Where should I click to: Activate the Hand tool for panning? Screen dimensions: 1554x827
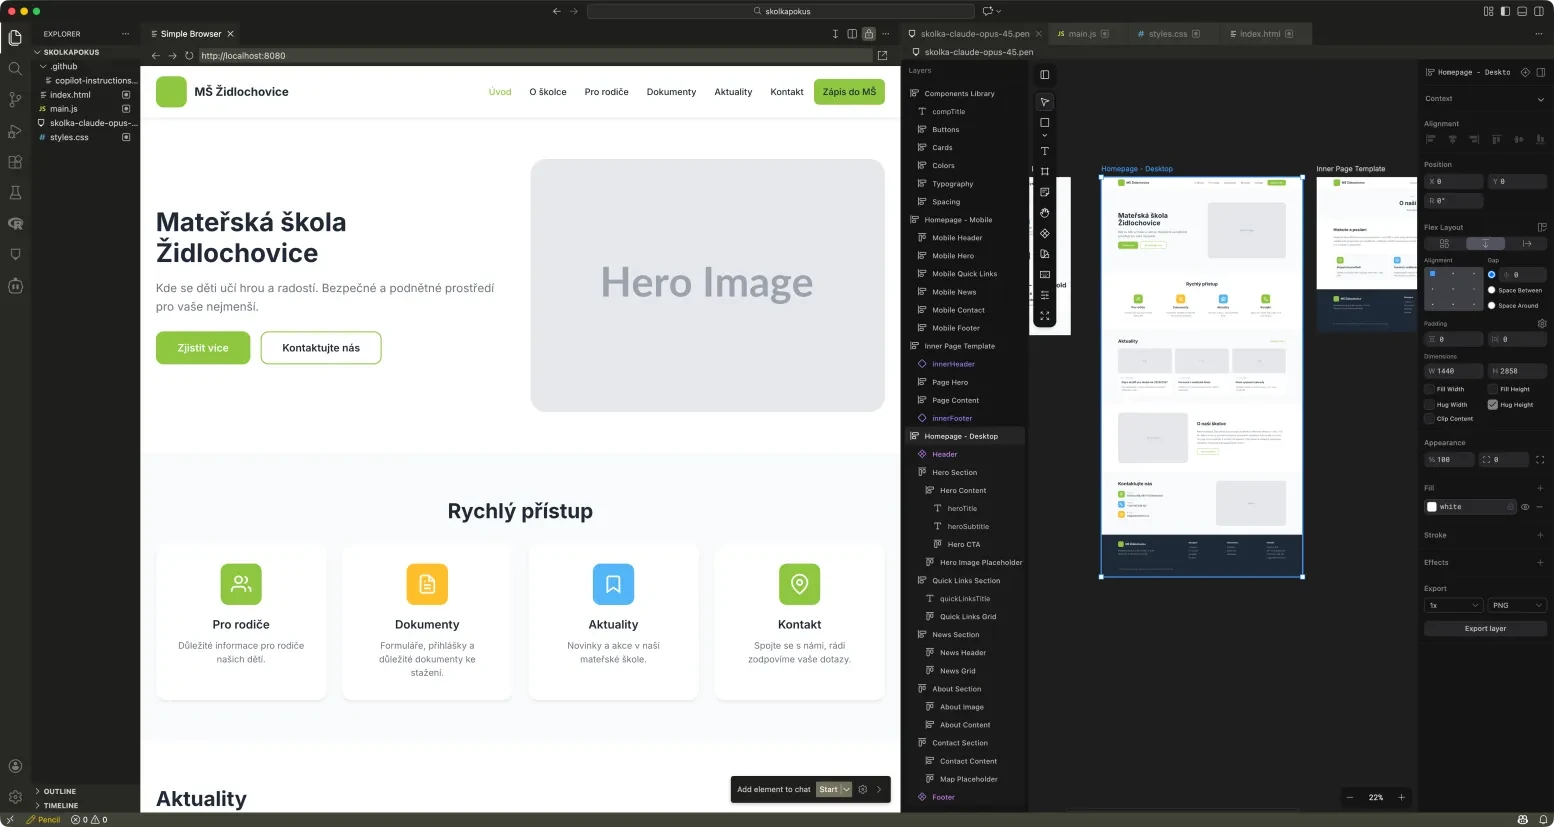tap(1044, 213)
